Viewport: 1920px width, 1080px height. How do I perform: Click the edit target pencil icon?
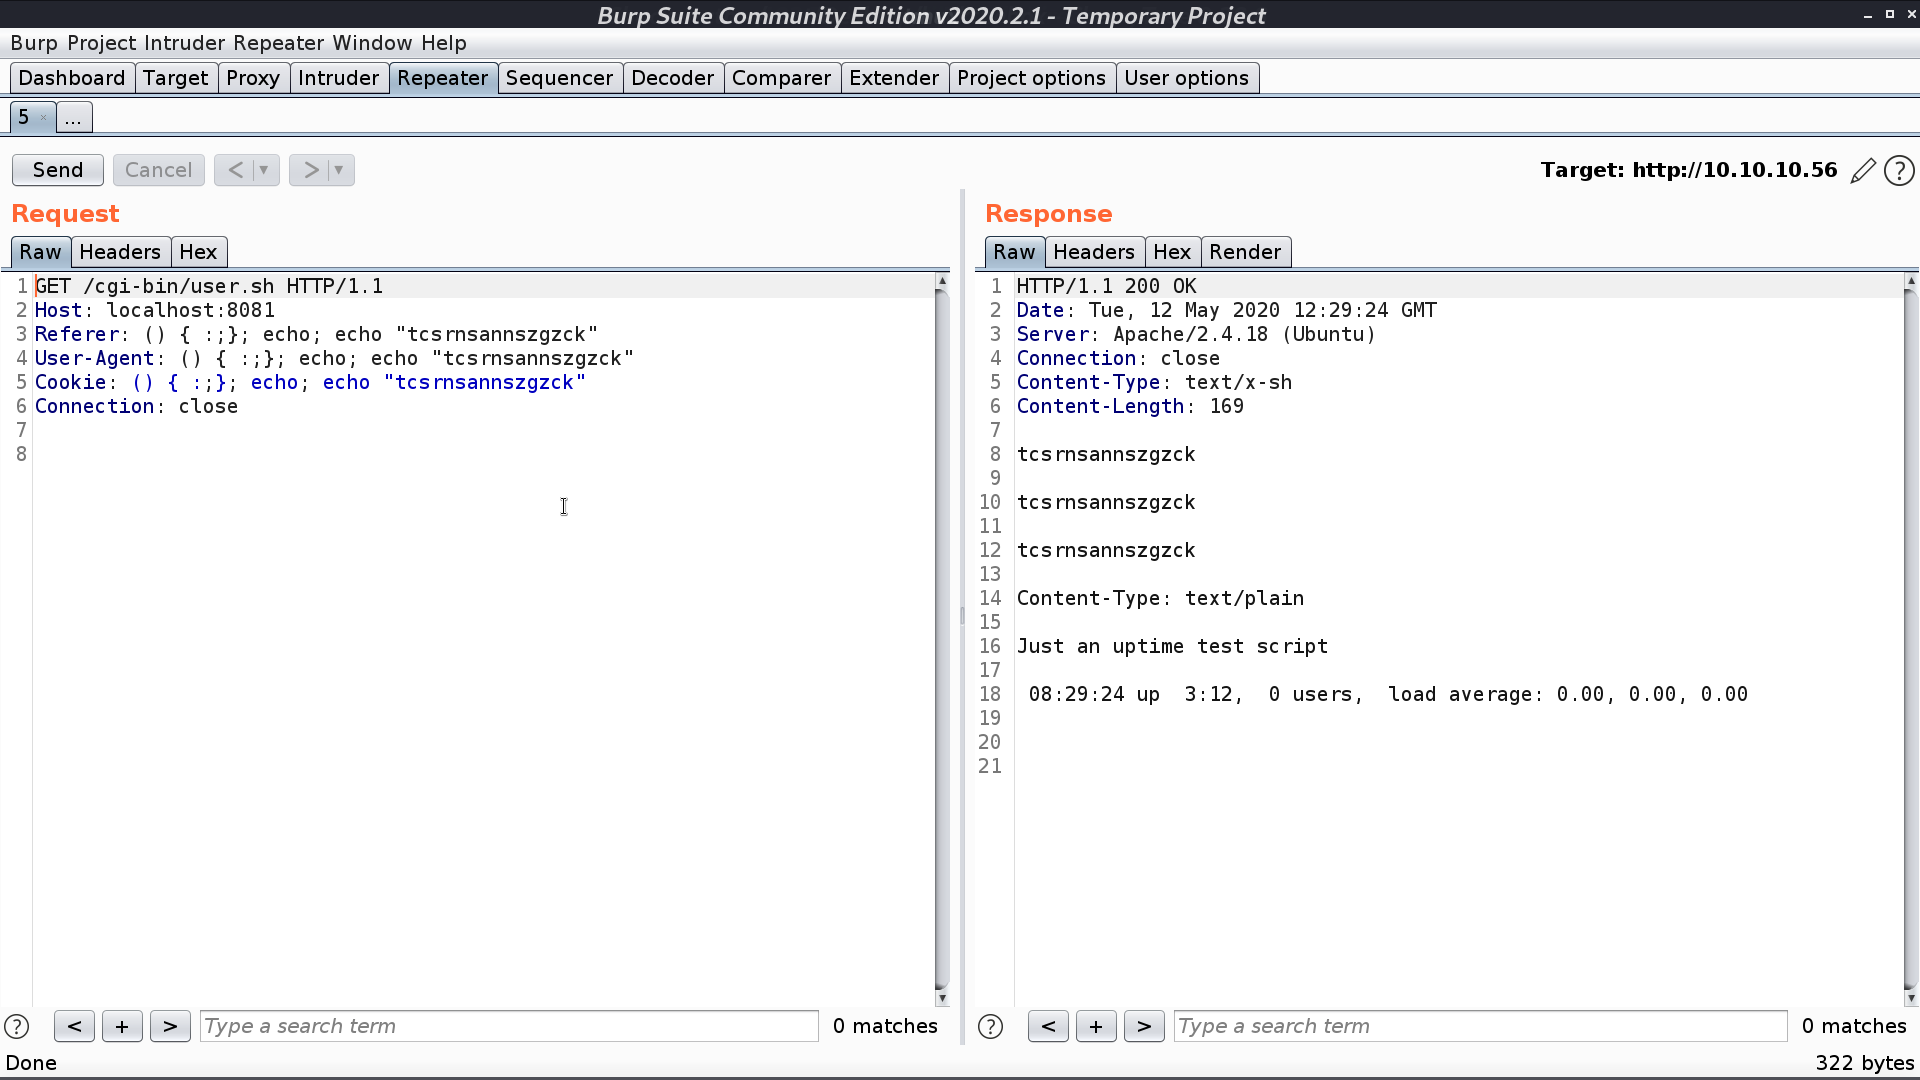[x=1863, y=171]
